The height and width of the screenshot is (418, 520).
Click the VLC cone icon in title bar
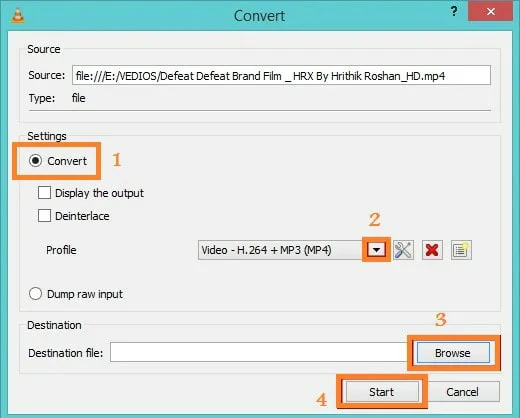coord(18,15)
